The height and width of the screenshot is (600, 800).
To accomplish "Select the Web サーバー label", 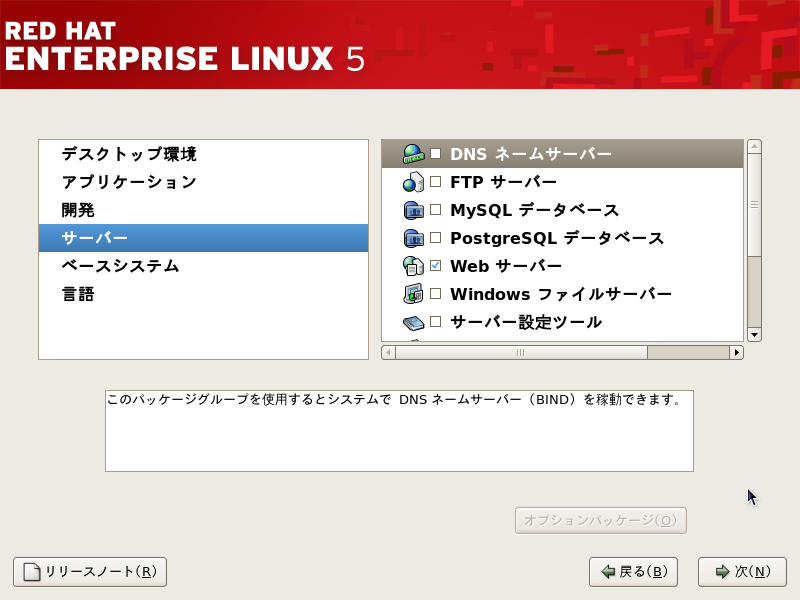I will pos(506,266).
